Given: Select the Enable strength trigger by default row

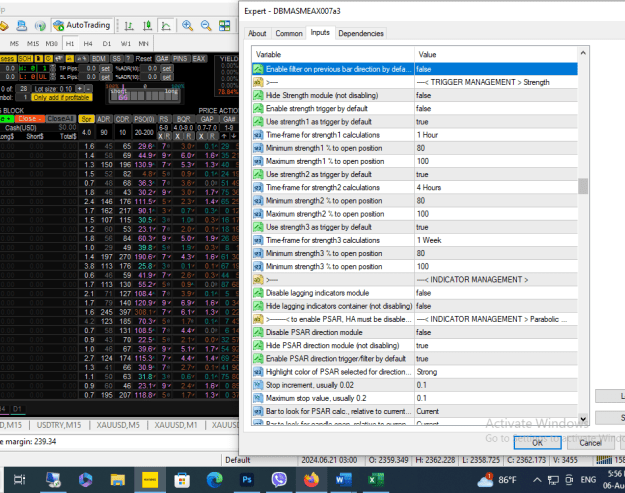Looking at the screenshot, I should click(x=415, y=108).
